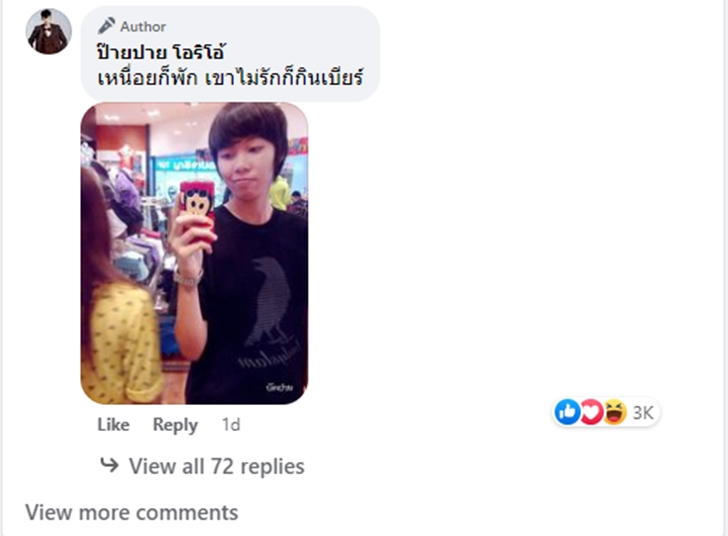Open profile name ป๊ายปาย โอริโอ้
This screenshot has width=728, height=536.
click(161, 52)
